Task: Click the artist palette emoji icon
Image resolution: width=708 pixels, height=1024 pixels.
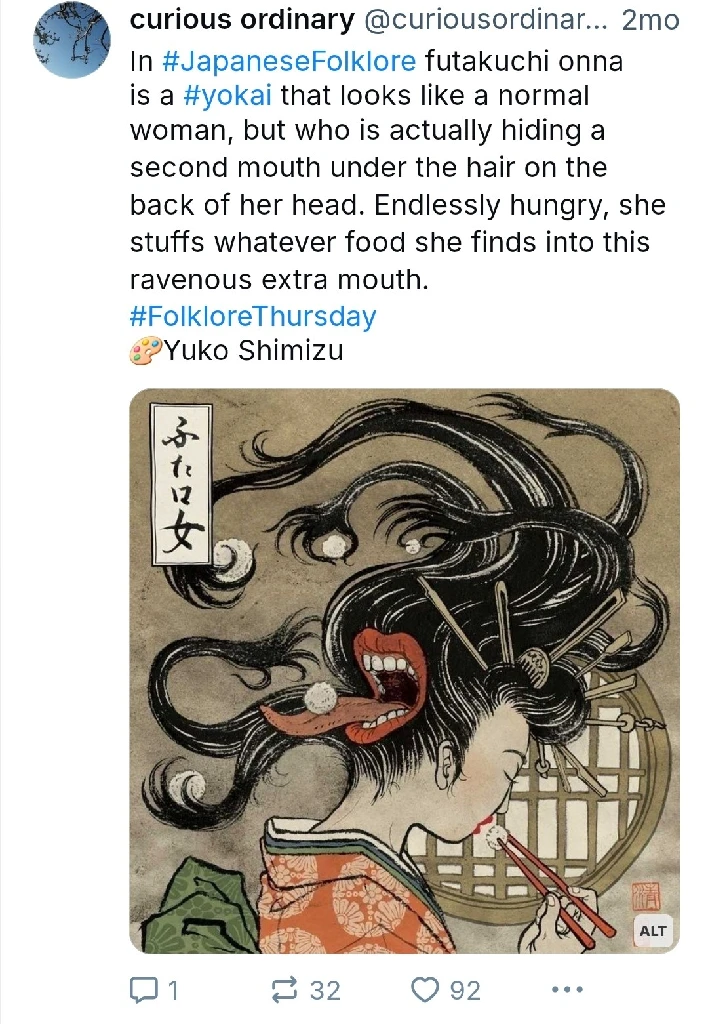Action: tap(145, 350)
